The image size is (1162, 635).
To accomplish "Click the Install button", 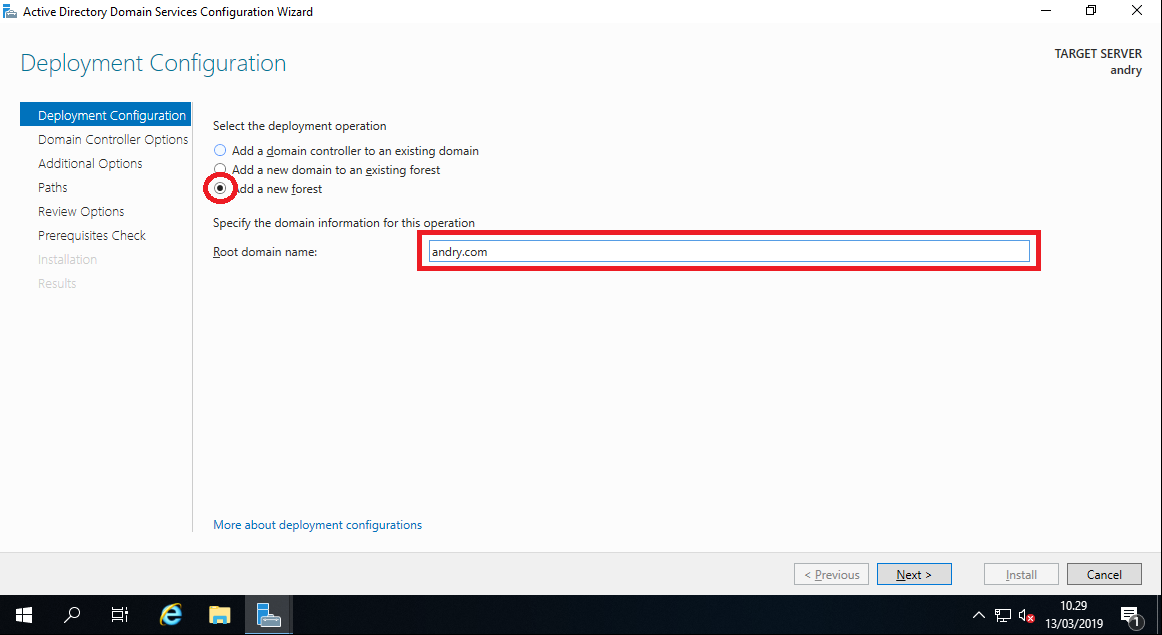I will click(1021, 574).
